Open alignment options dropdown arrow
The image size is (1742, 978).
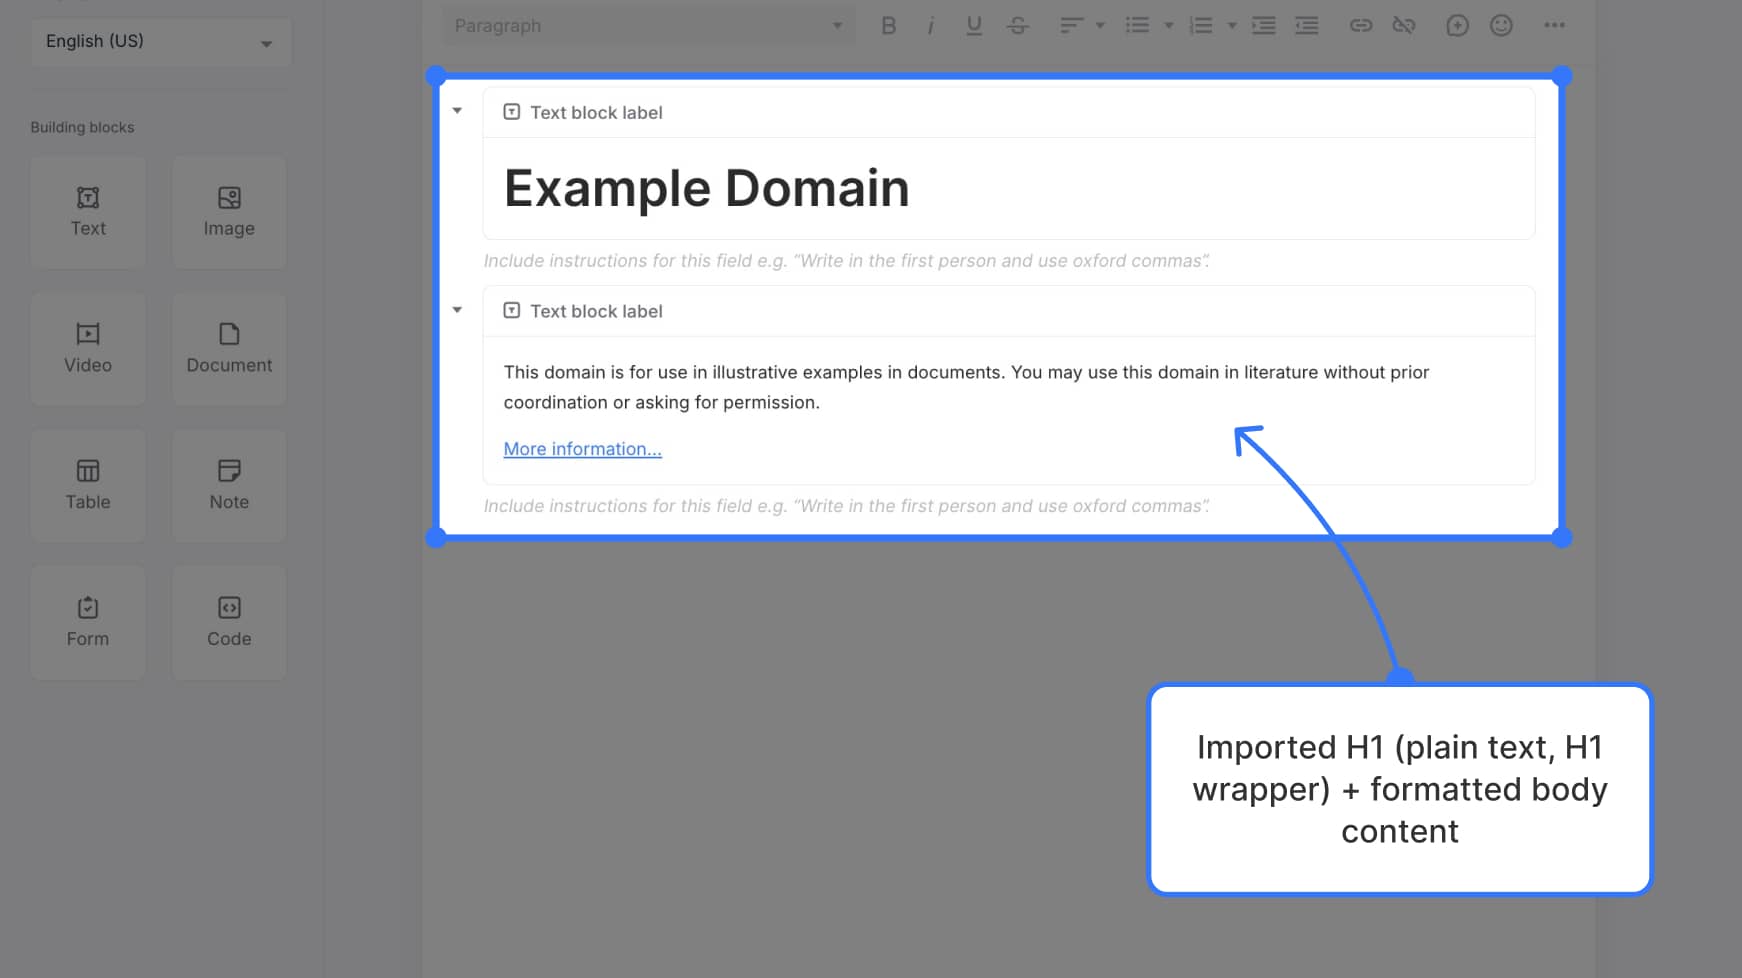(x=1100, y=26)
